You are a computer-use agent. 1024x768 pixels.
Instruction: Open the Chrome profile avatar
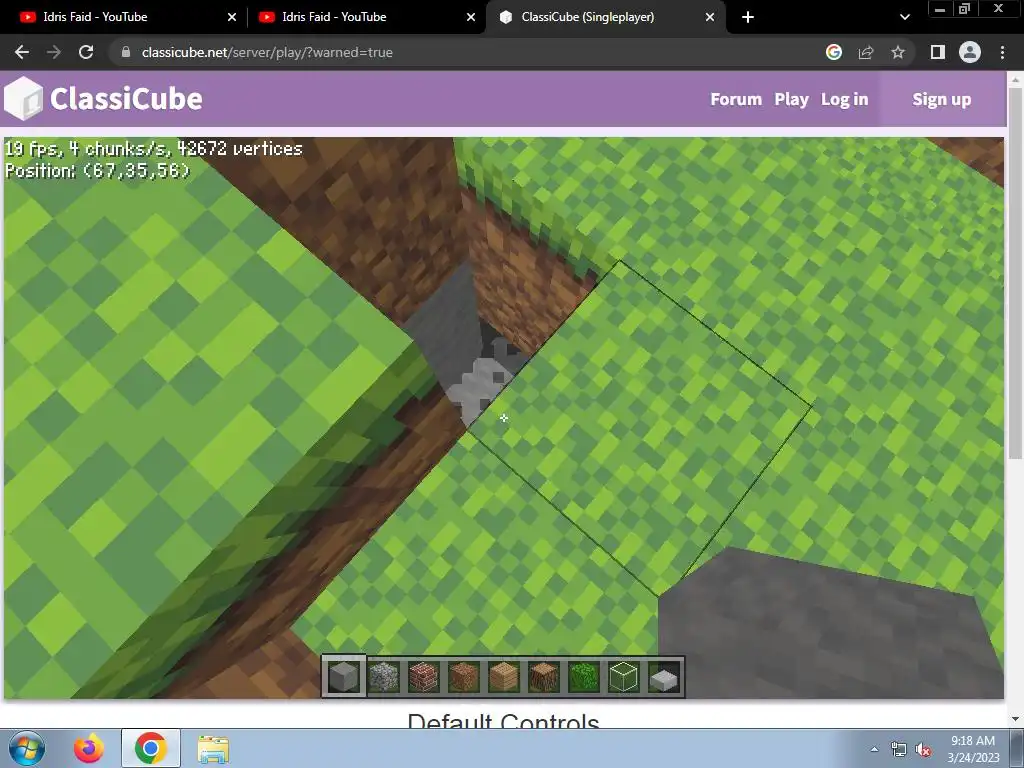click(x=970, y=52)
